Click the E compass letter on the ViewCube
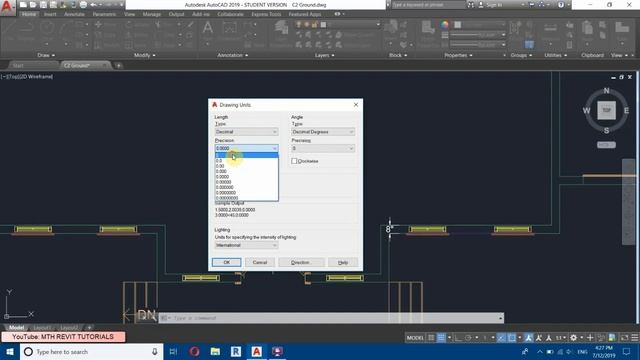This screenshot has width=640, height=360. click(x=626, y=111)
